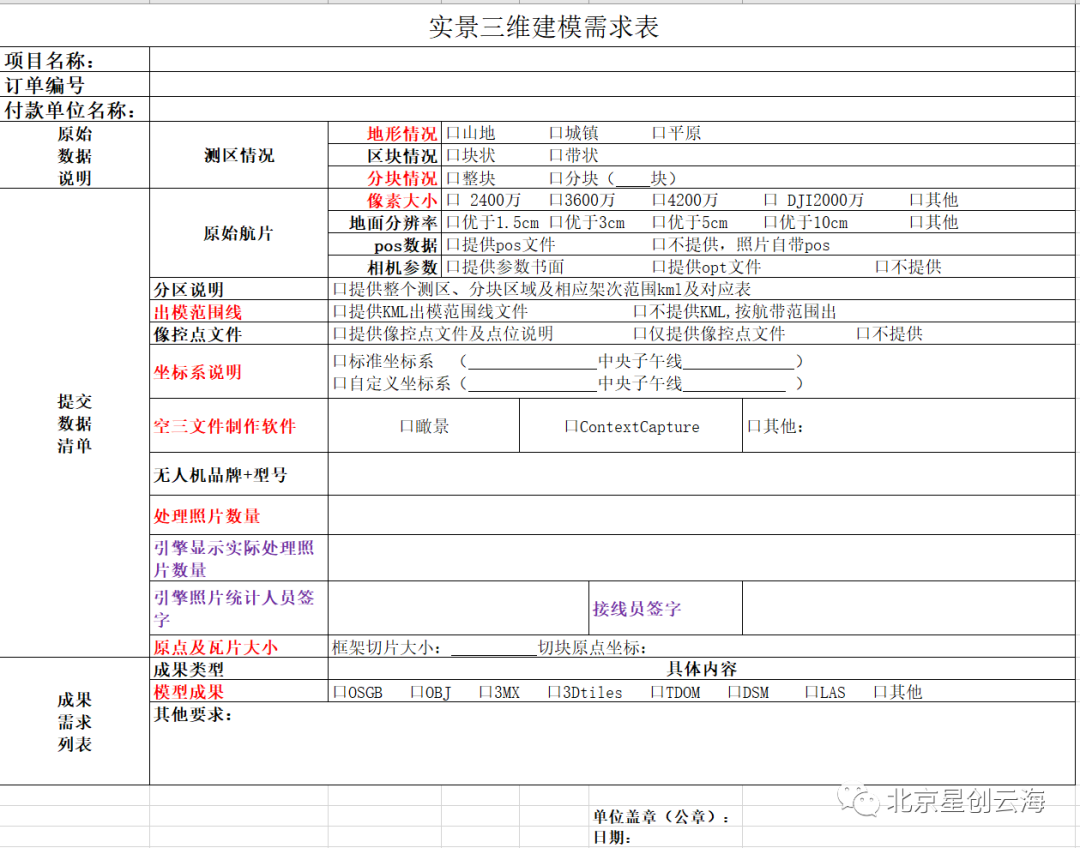Select the 整块 checkbox
The image size is (1080, 848).
(453, 178)
